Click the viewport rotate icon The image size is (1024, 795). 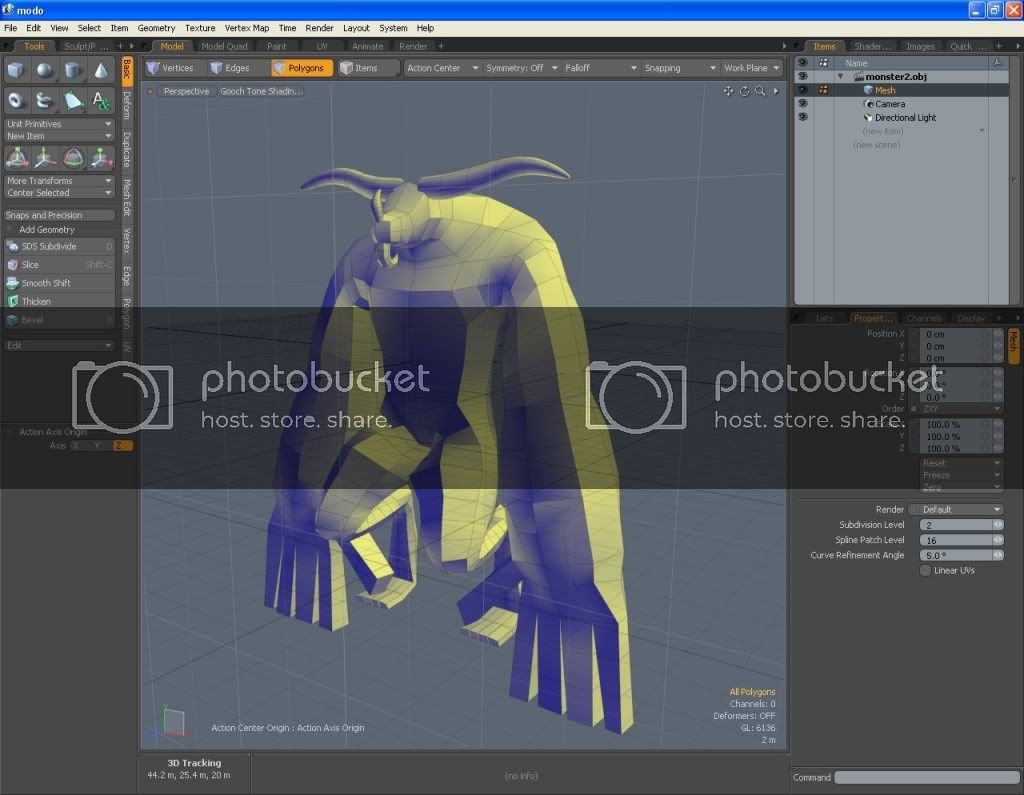pos(744,91)
